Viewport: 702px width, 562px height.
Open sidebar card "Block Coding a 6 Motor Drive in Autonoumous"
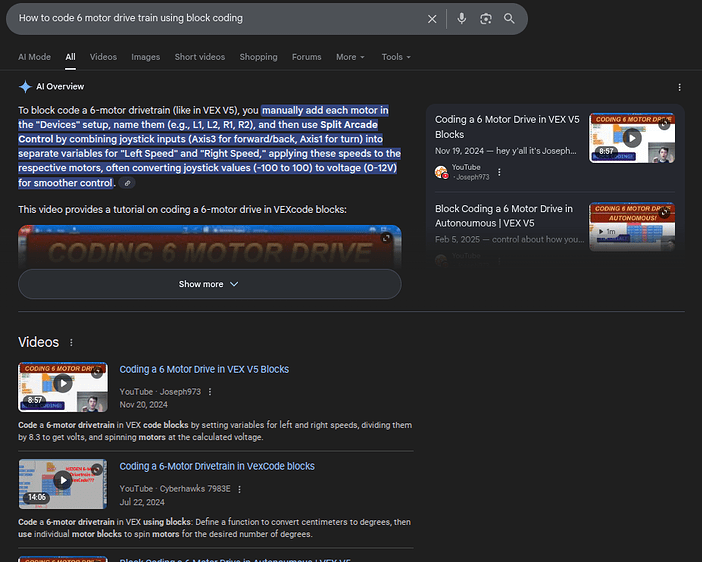click(x=504, y=215)
